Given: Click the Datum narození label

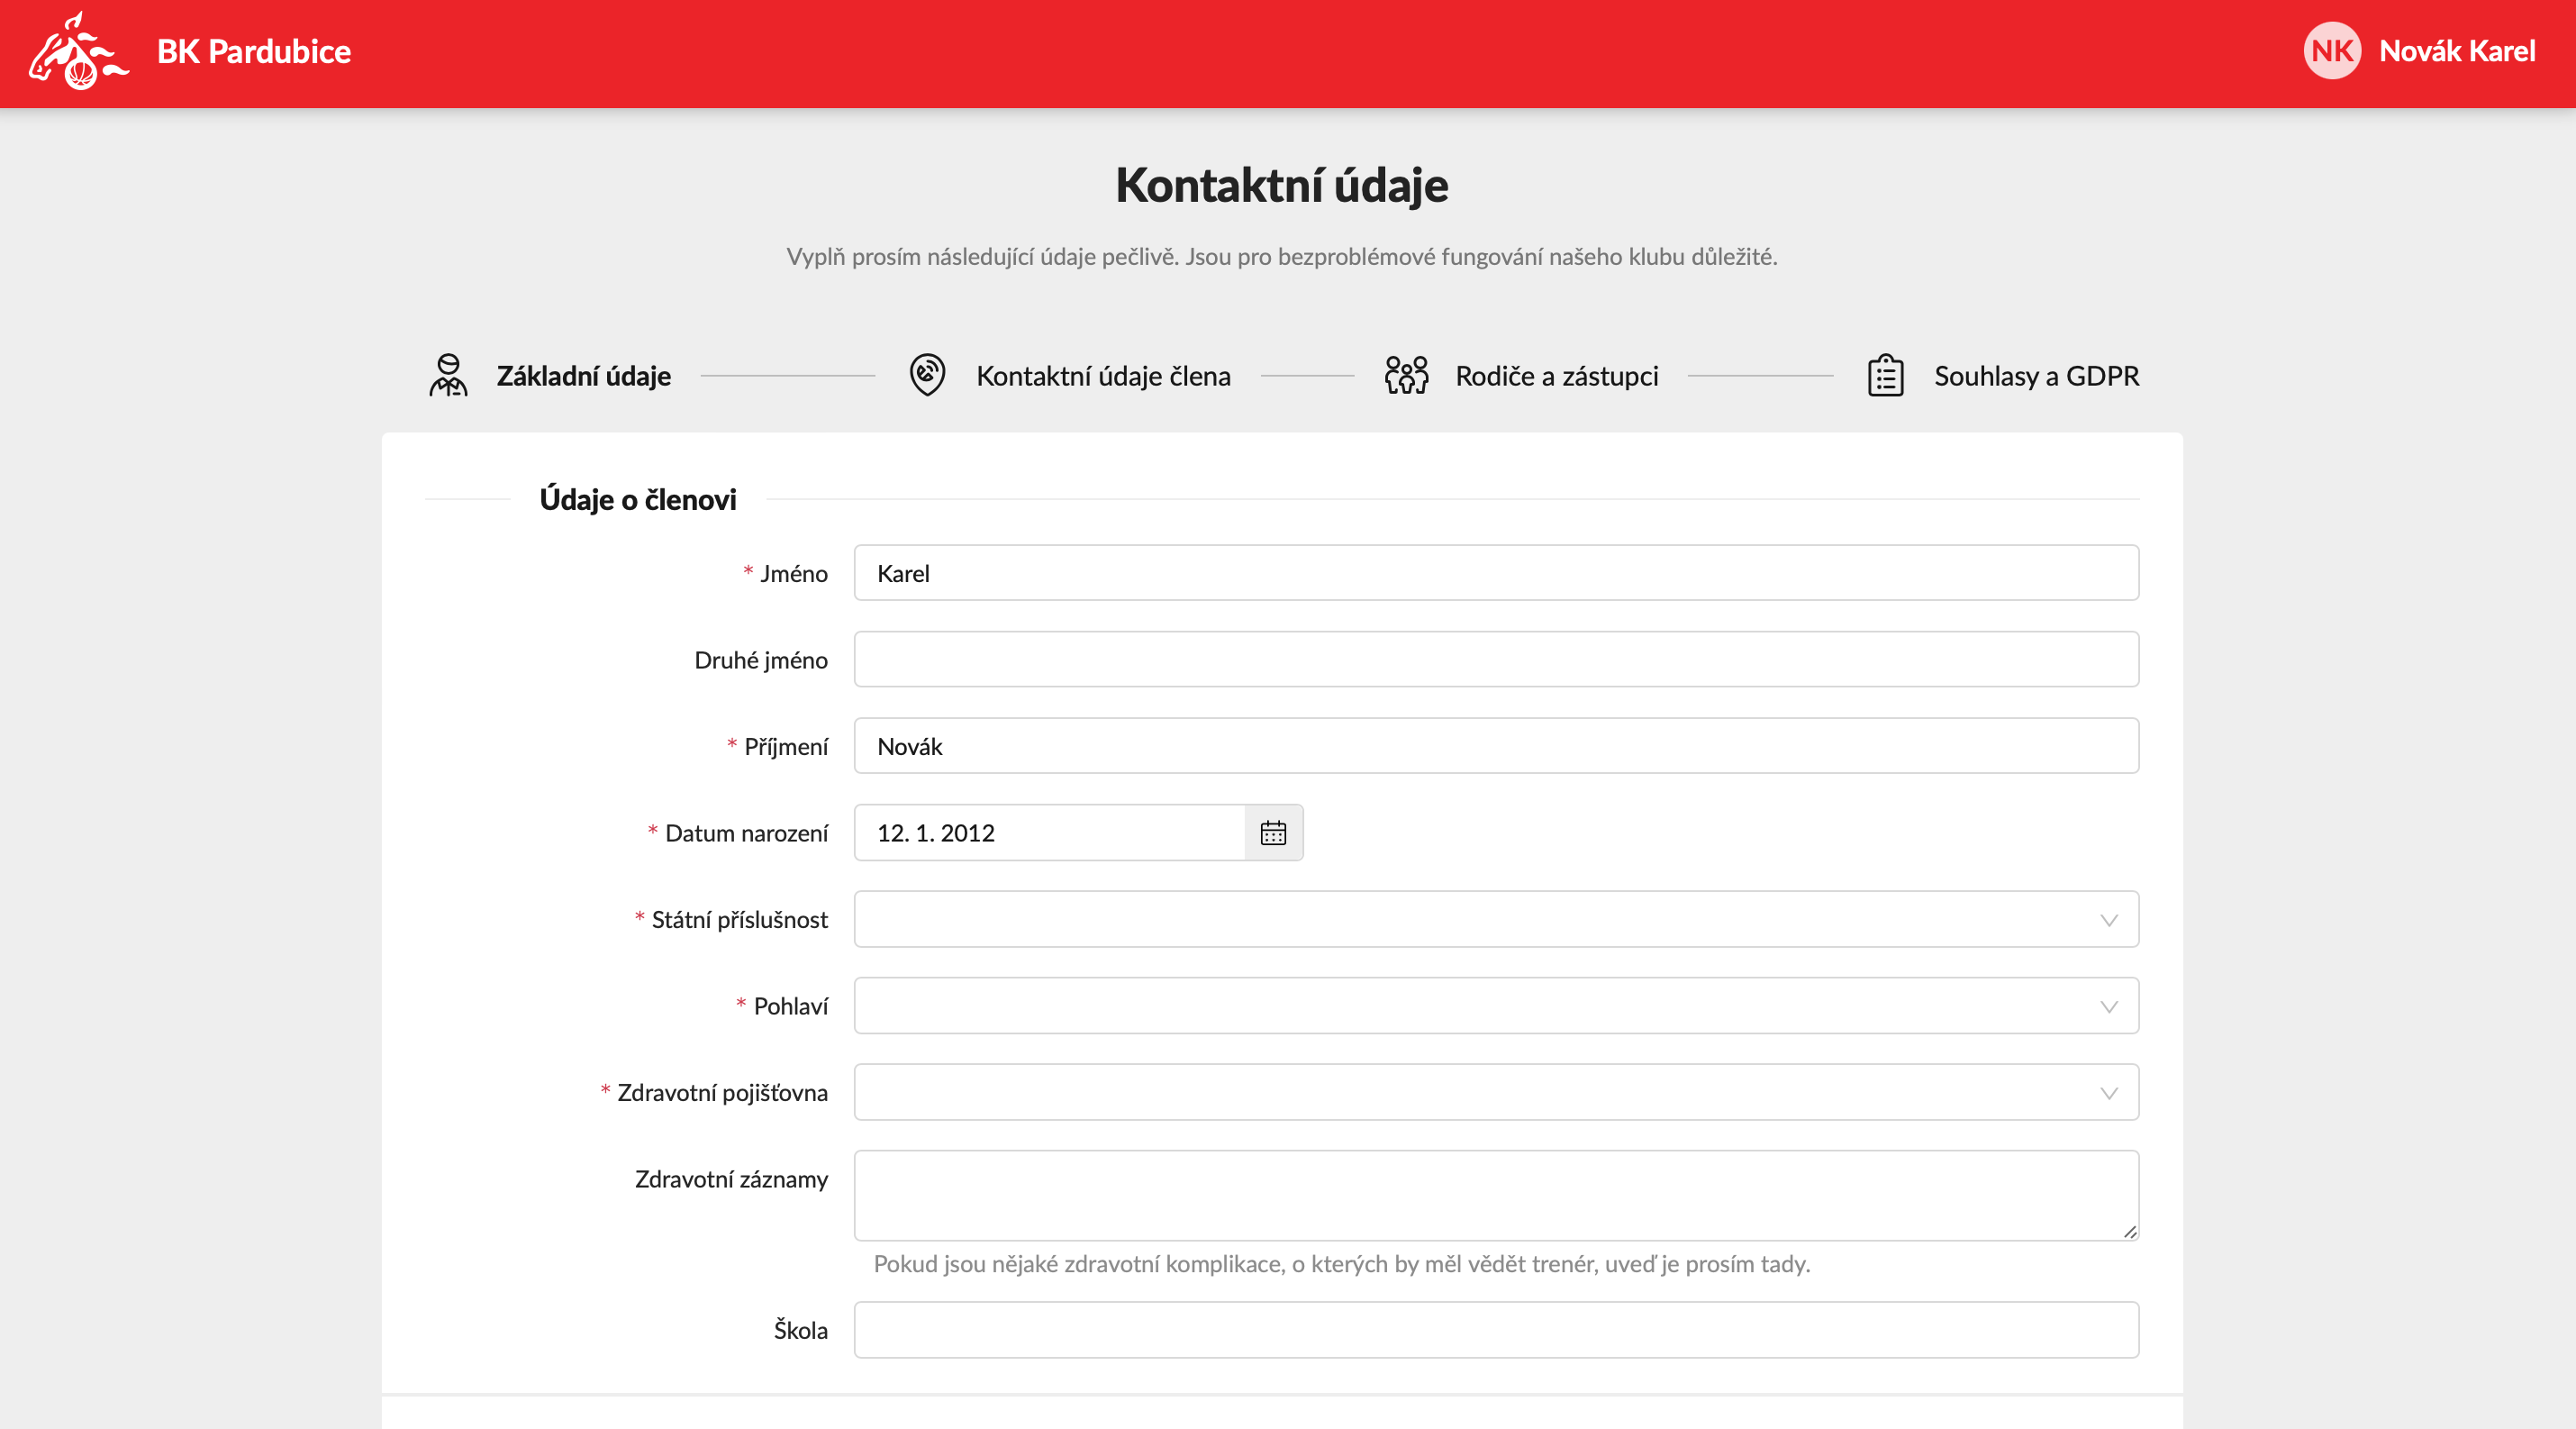Looking at the screenshot, I should tap(746, 833).
